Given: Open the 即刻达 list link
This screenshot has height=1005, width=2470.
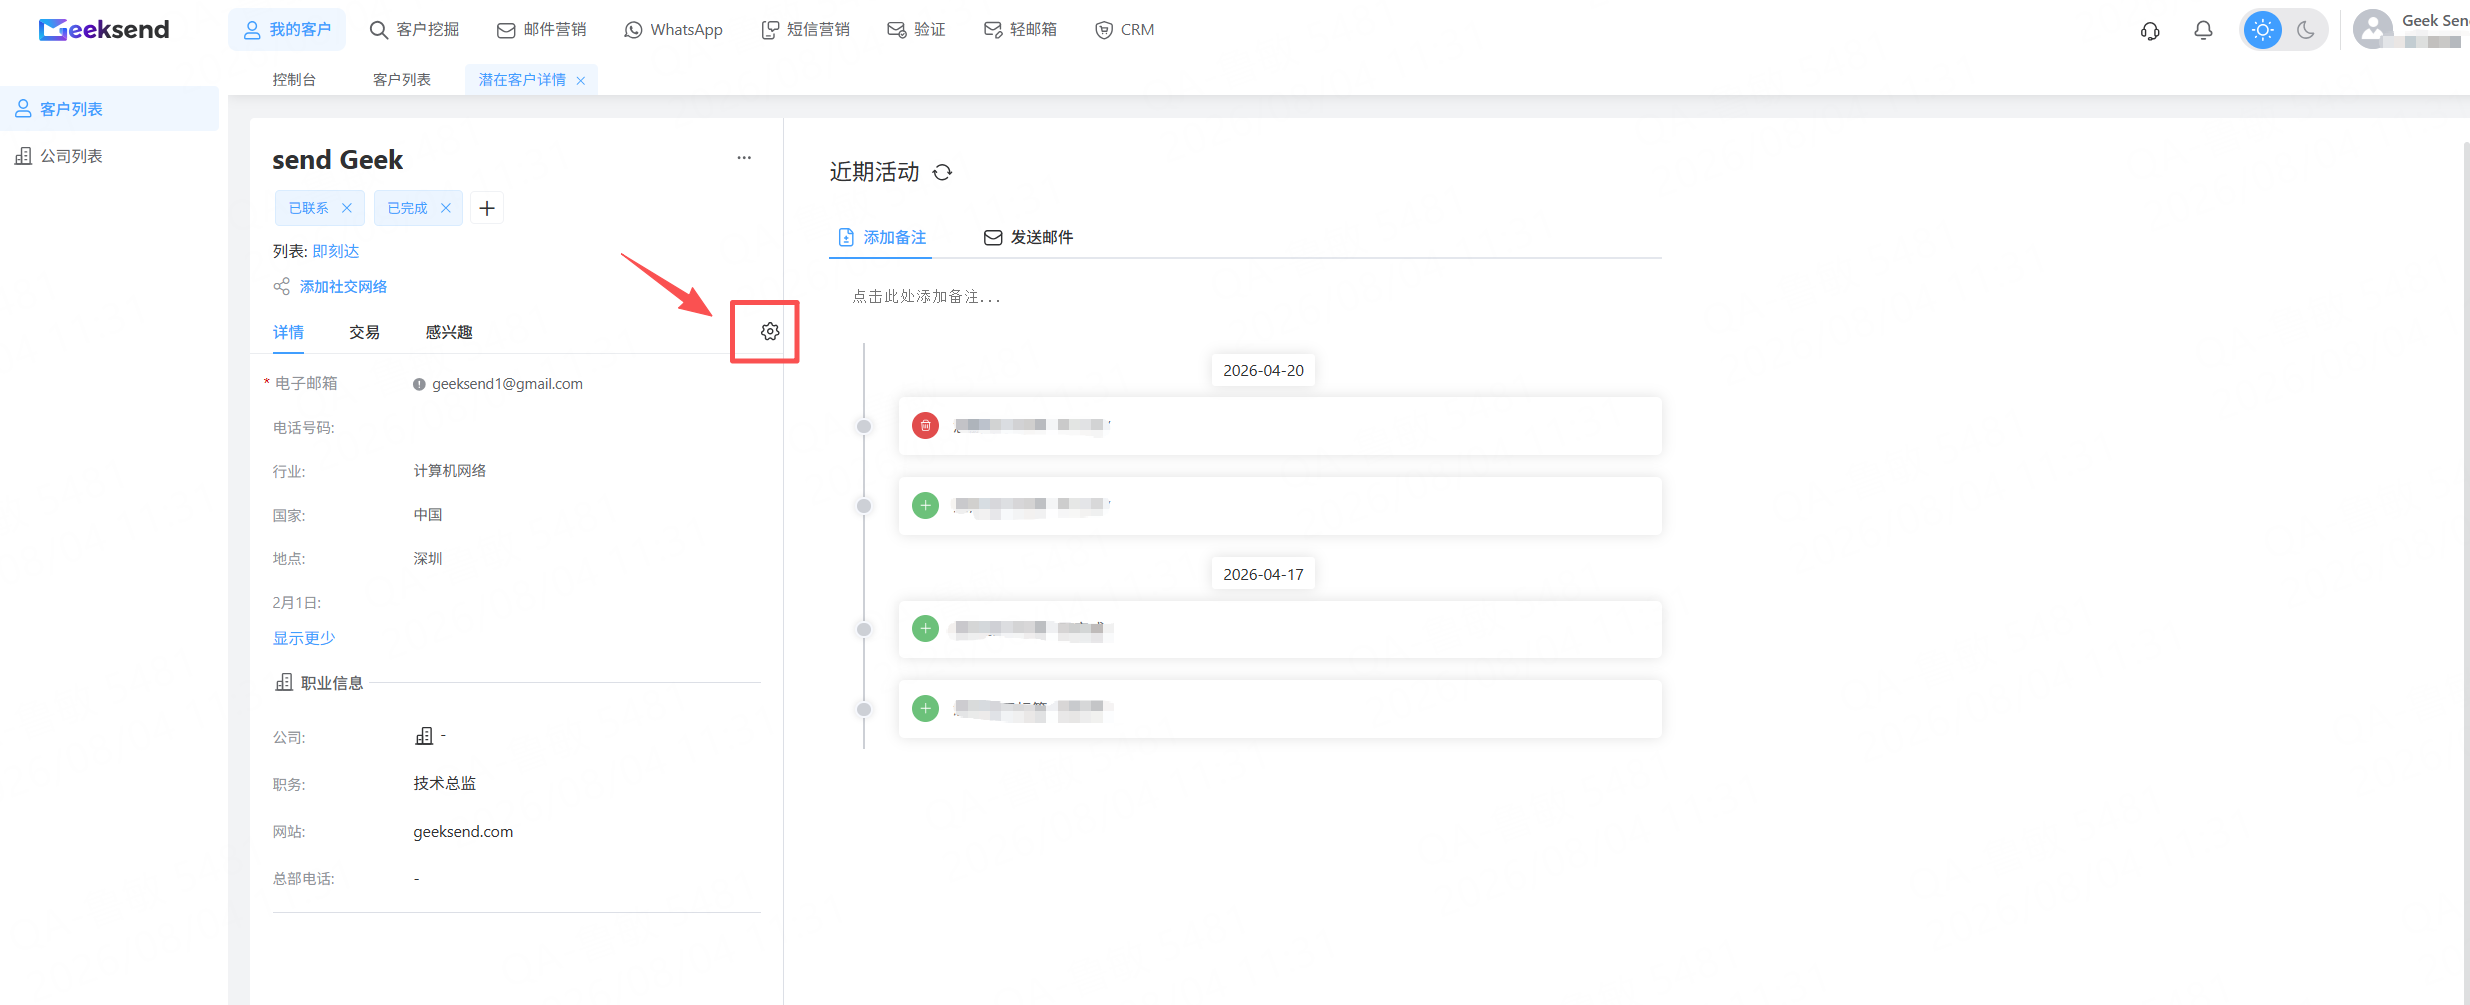Looking at the screenshot, I should click(336, 251).
